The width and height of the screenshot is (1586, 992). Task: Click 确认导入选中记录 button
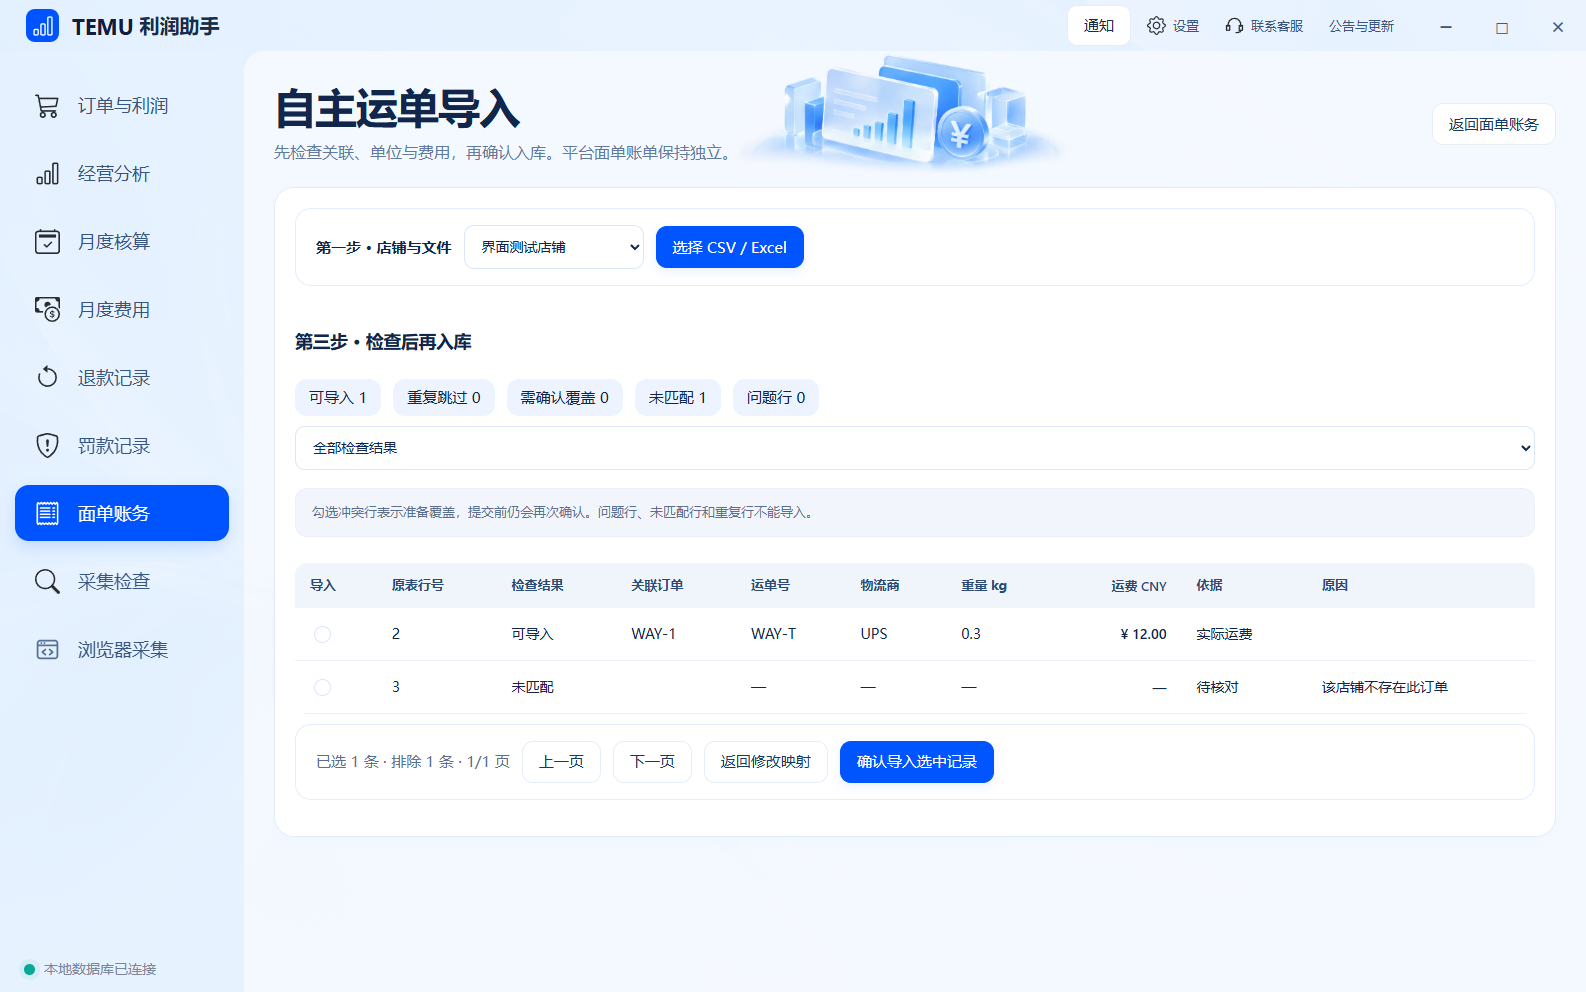(917, 762)
